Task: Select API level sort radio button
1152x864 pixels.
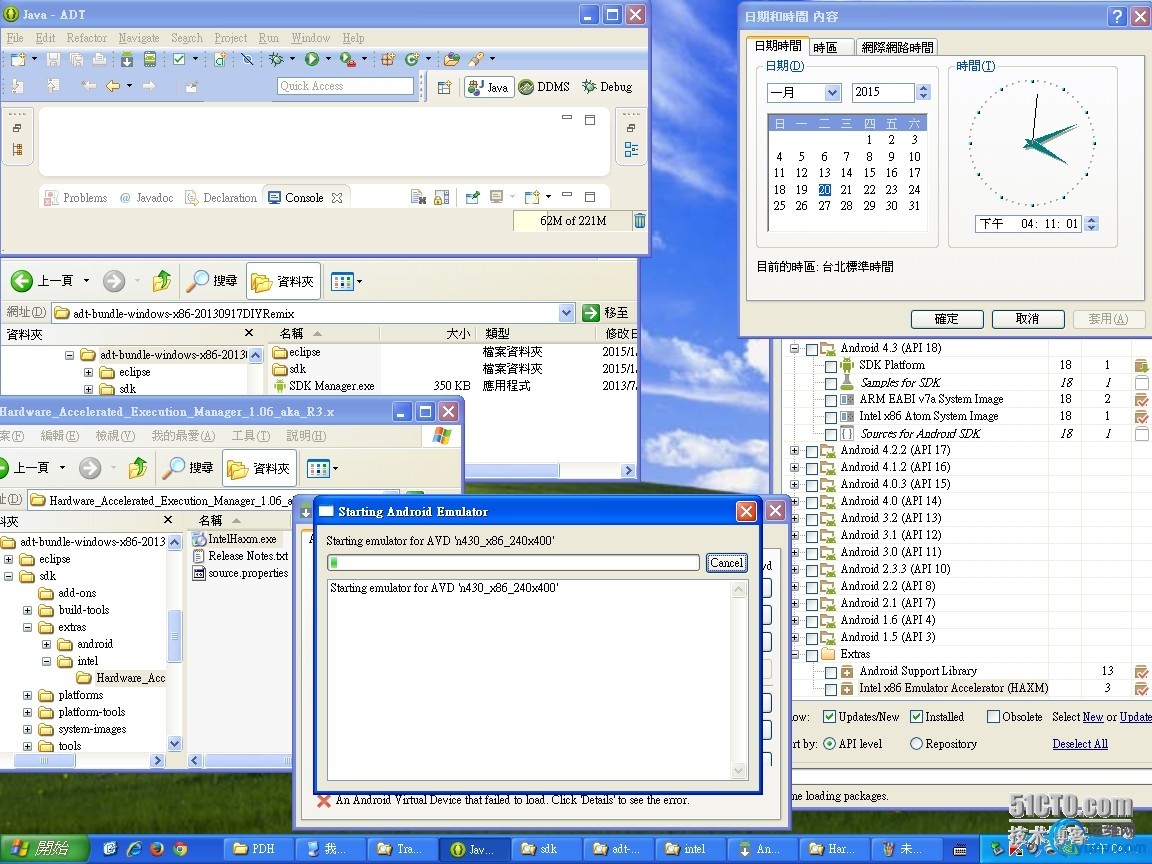Action: [x=829, y=744]
